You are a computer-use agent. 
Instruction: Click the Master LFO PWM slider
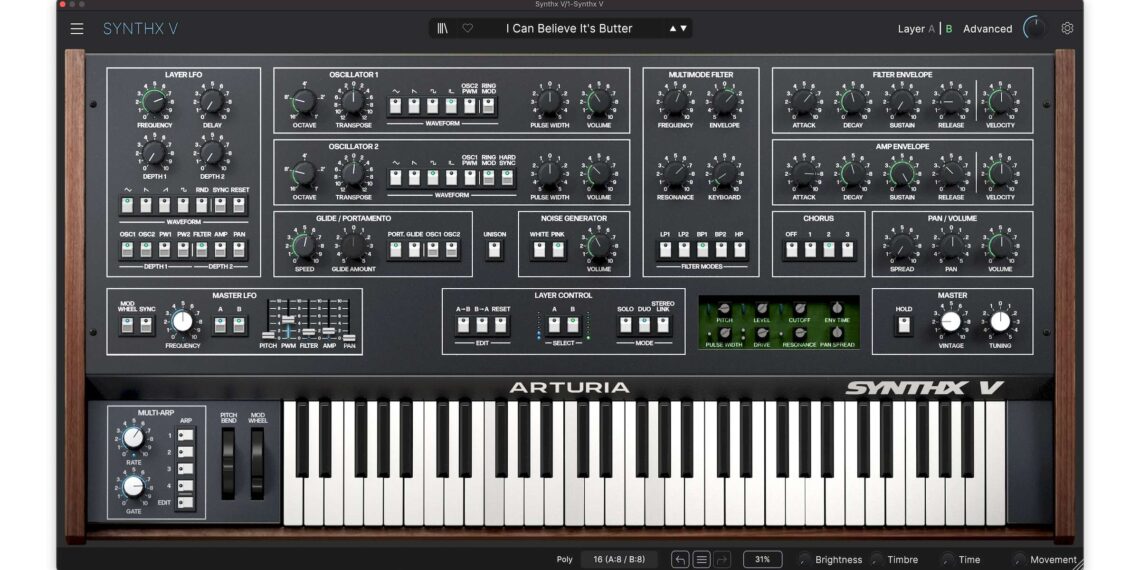coord(289,318)
